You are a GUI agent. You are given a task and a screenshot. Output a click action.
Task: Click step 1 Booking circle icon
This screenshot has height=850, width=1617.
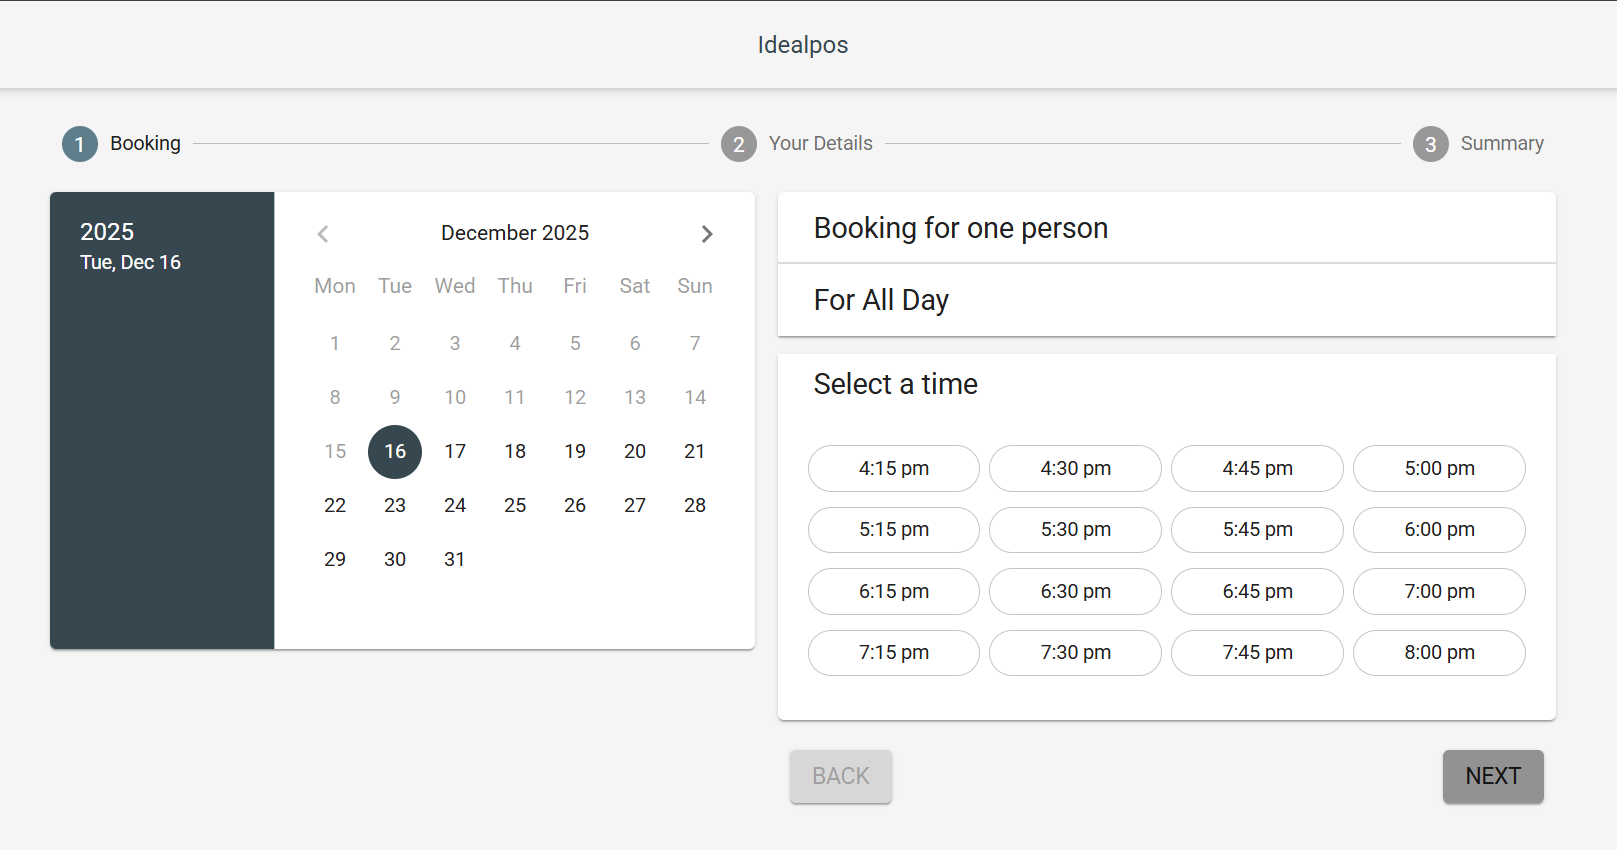coord(80,144)
